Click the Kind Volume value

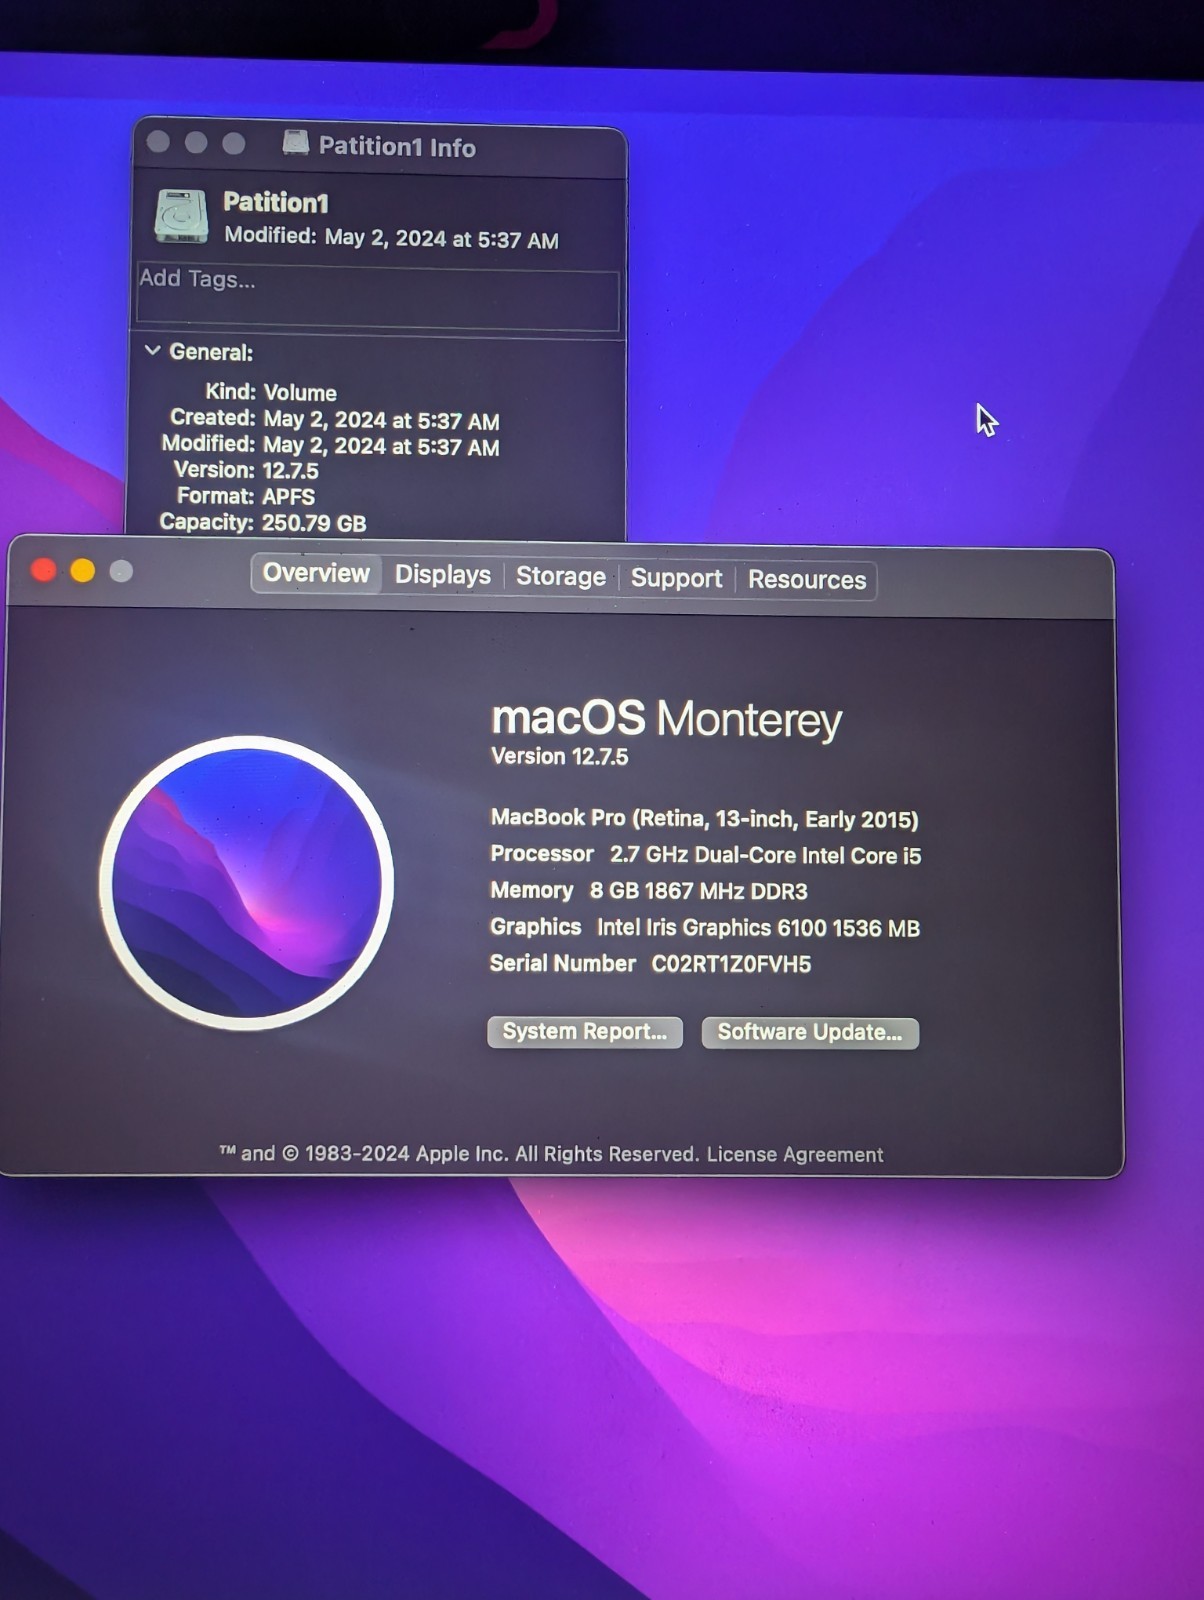[x=300, y=393]
